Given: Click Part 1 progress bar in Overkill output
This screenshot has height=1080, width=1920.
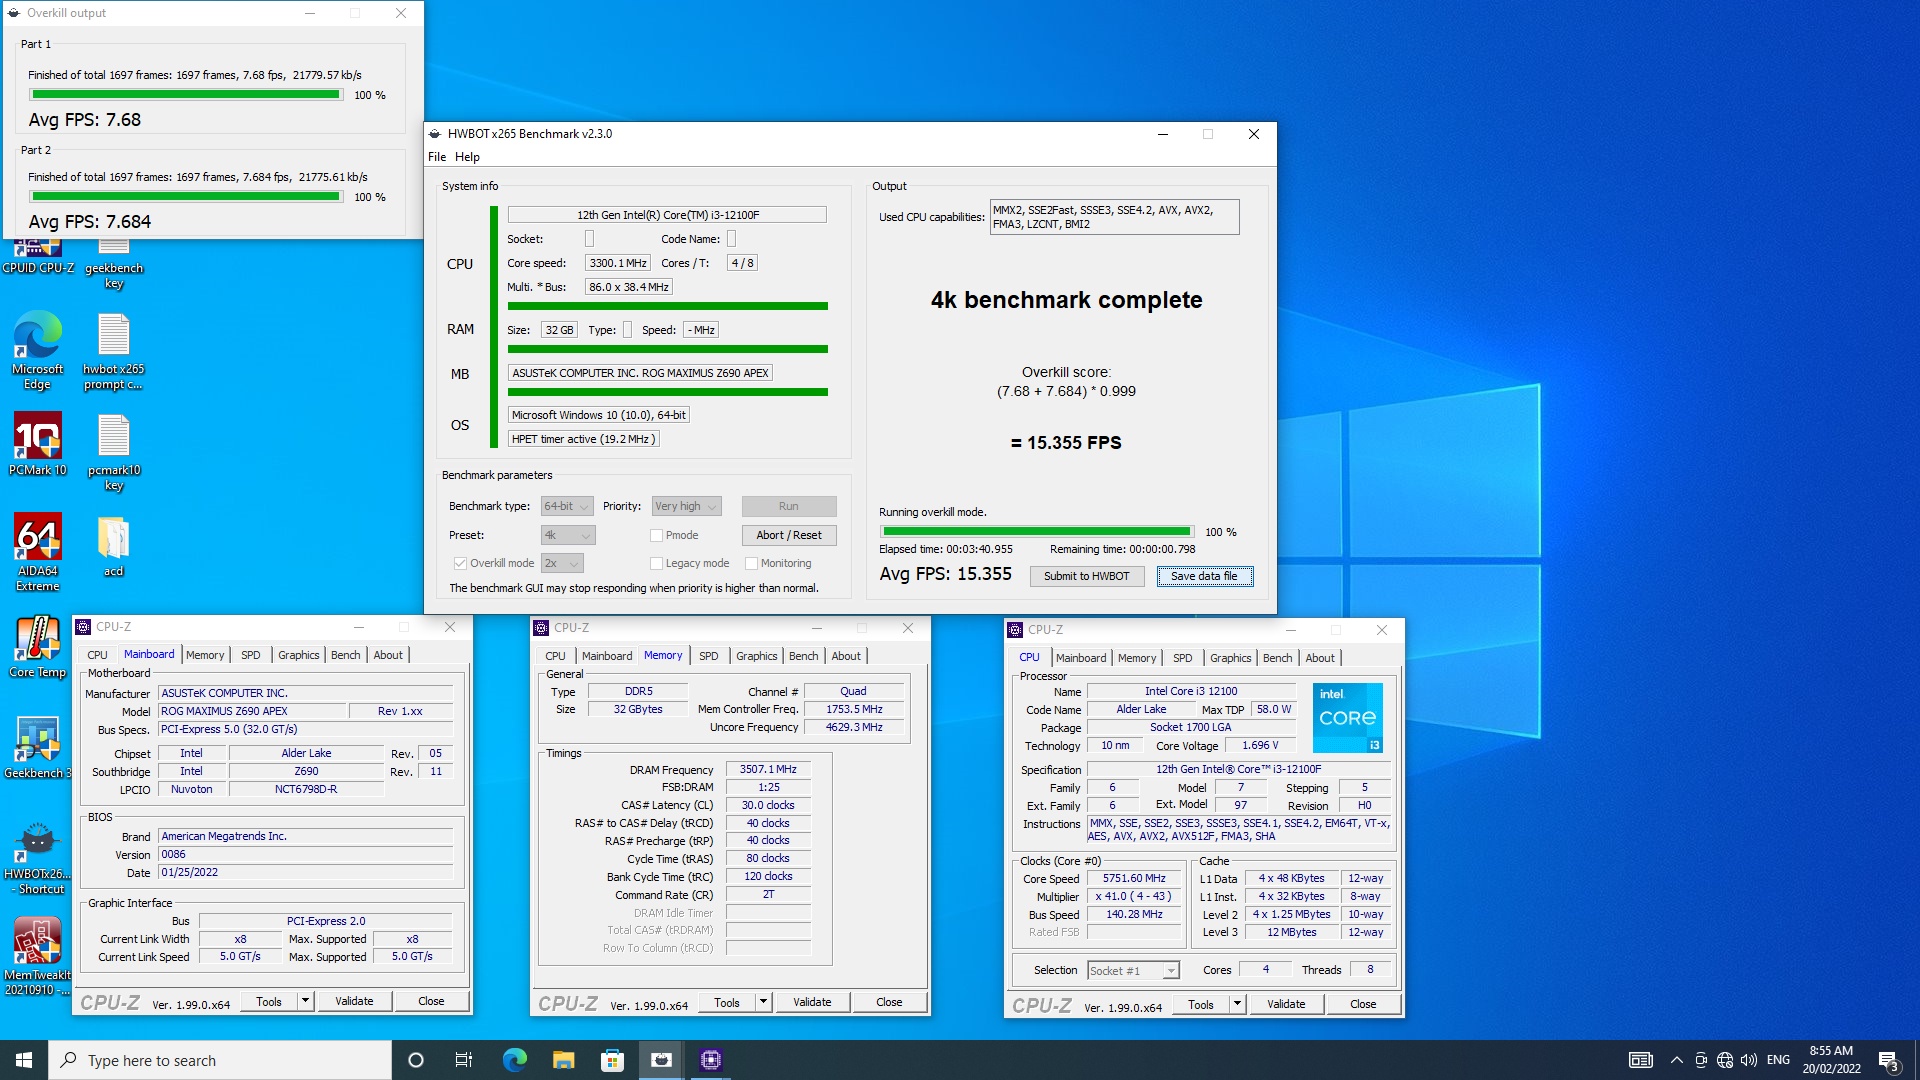Looking at the screenshot, I should 186,94.
